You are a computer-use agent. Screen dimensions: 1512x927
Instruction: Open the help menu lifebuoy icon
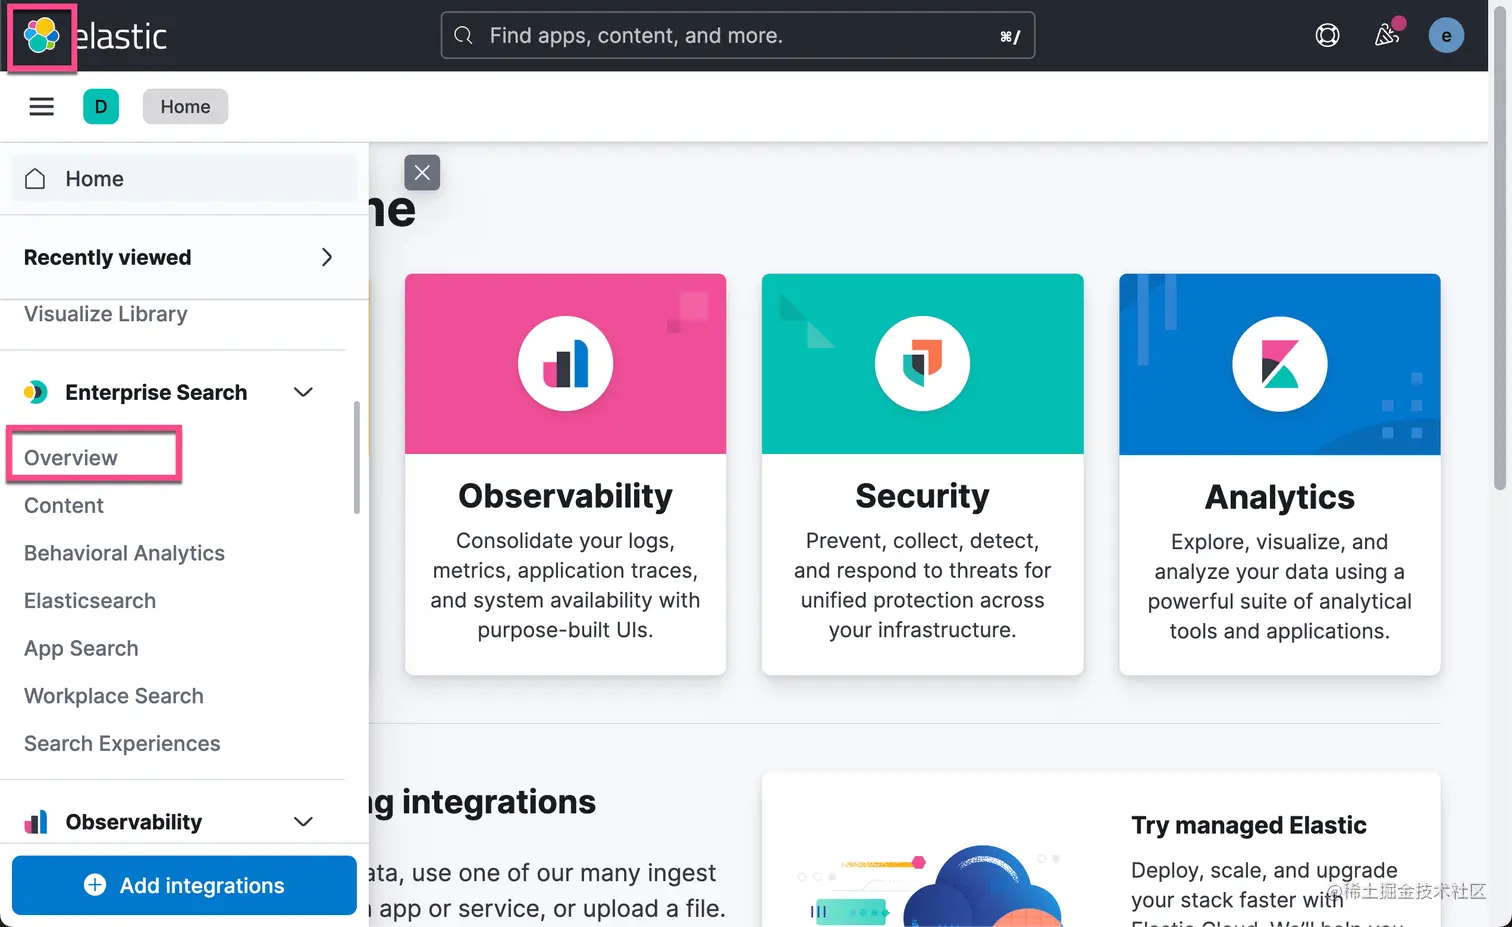point(1327,36)
